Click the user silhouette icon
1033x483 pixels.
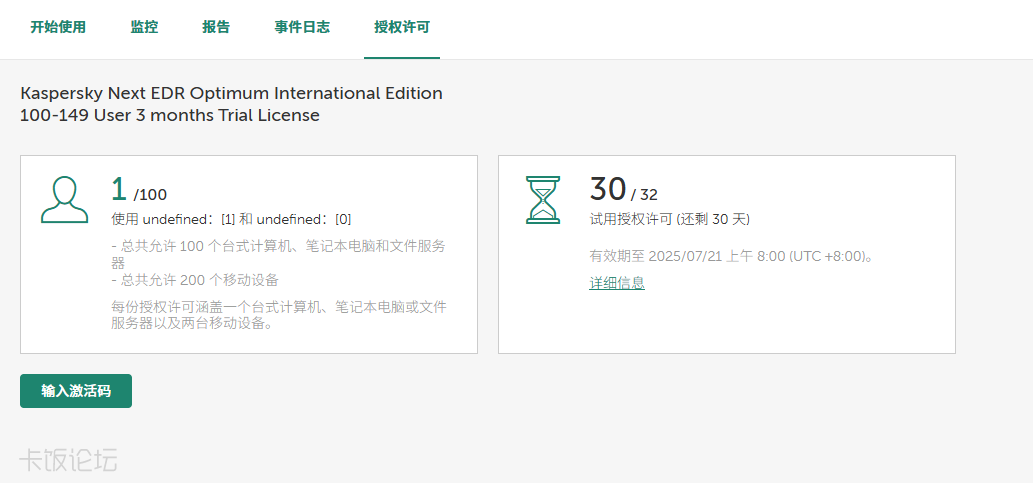64,199
